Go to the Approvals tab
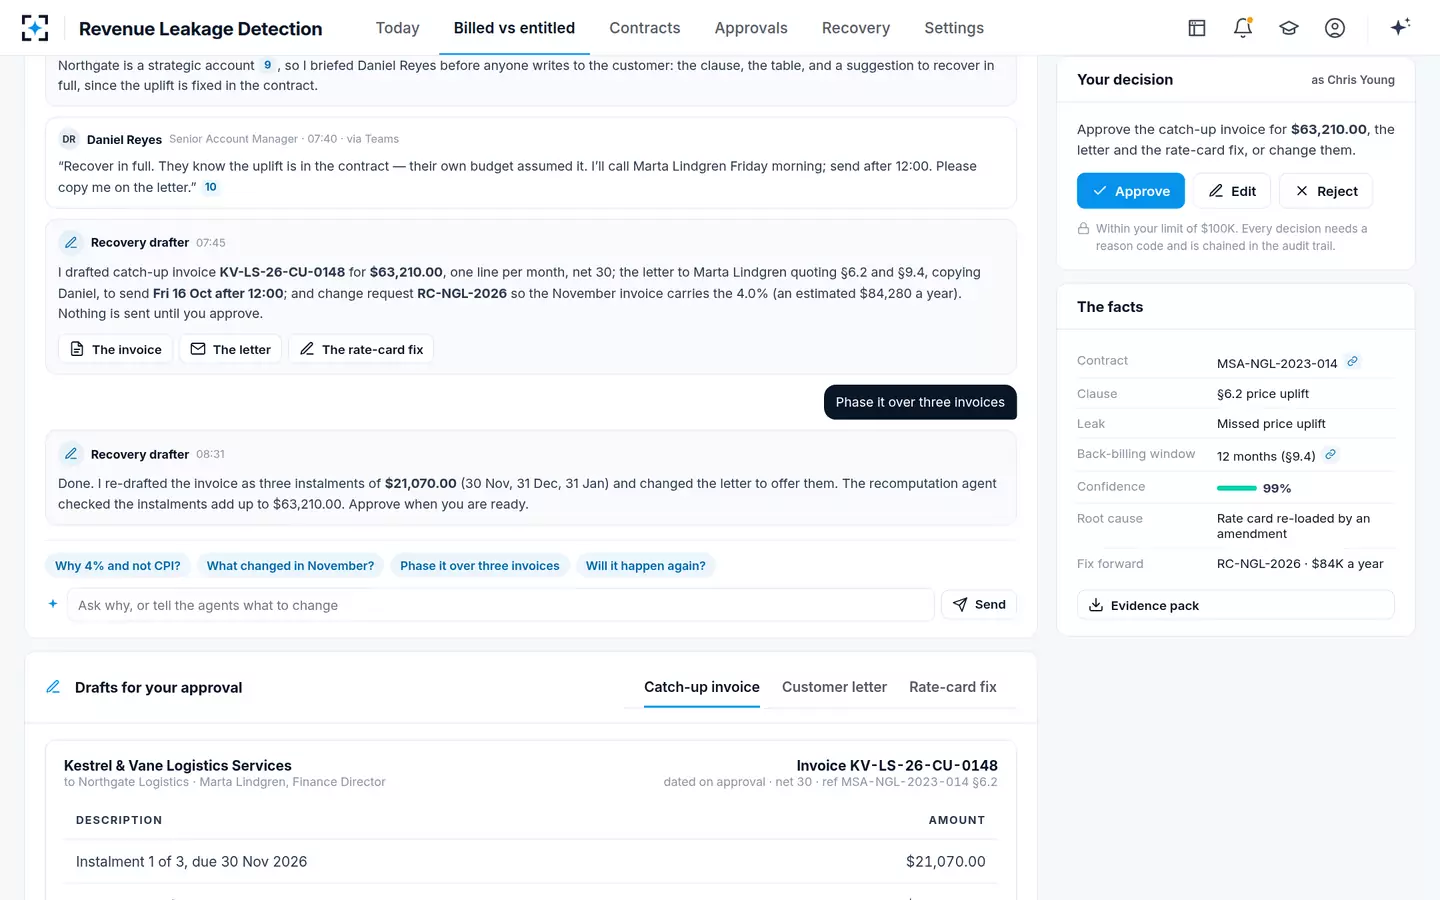1440x900 pixels. pos(751,28)
